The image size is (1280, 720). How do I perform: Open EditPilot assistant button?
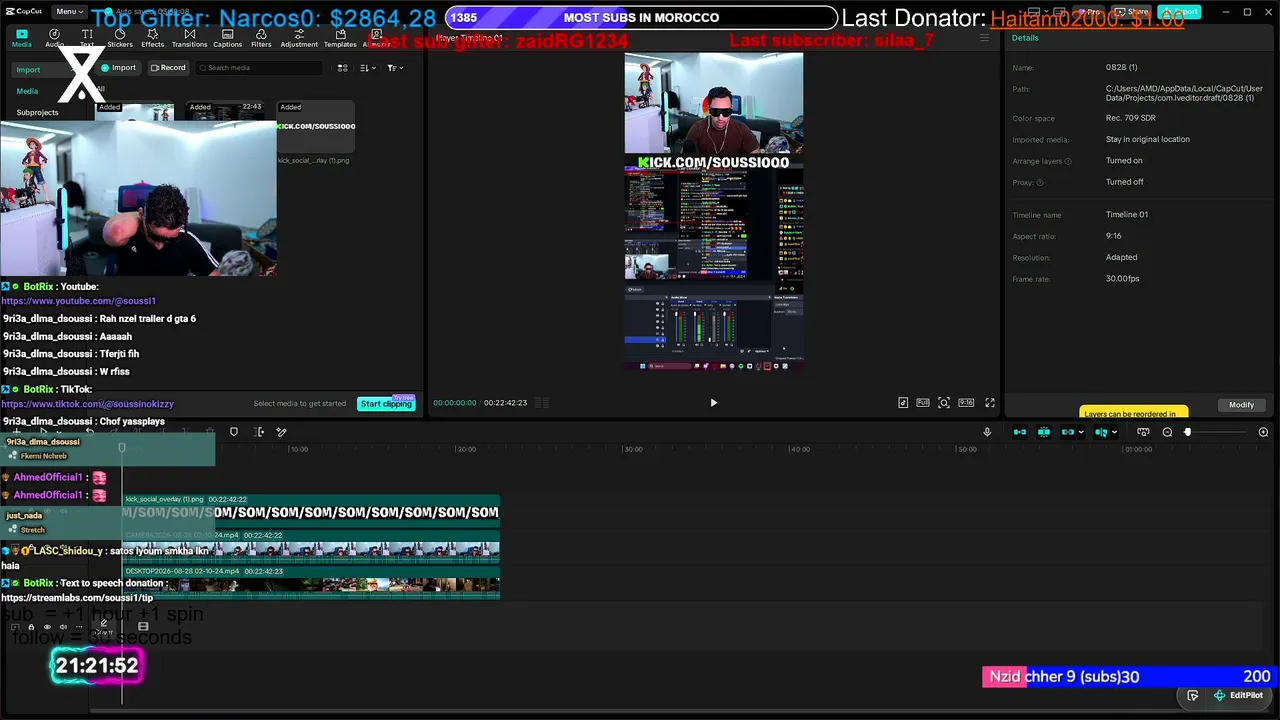[1238, 695]
